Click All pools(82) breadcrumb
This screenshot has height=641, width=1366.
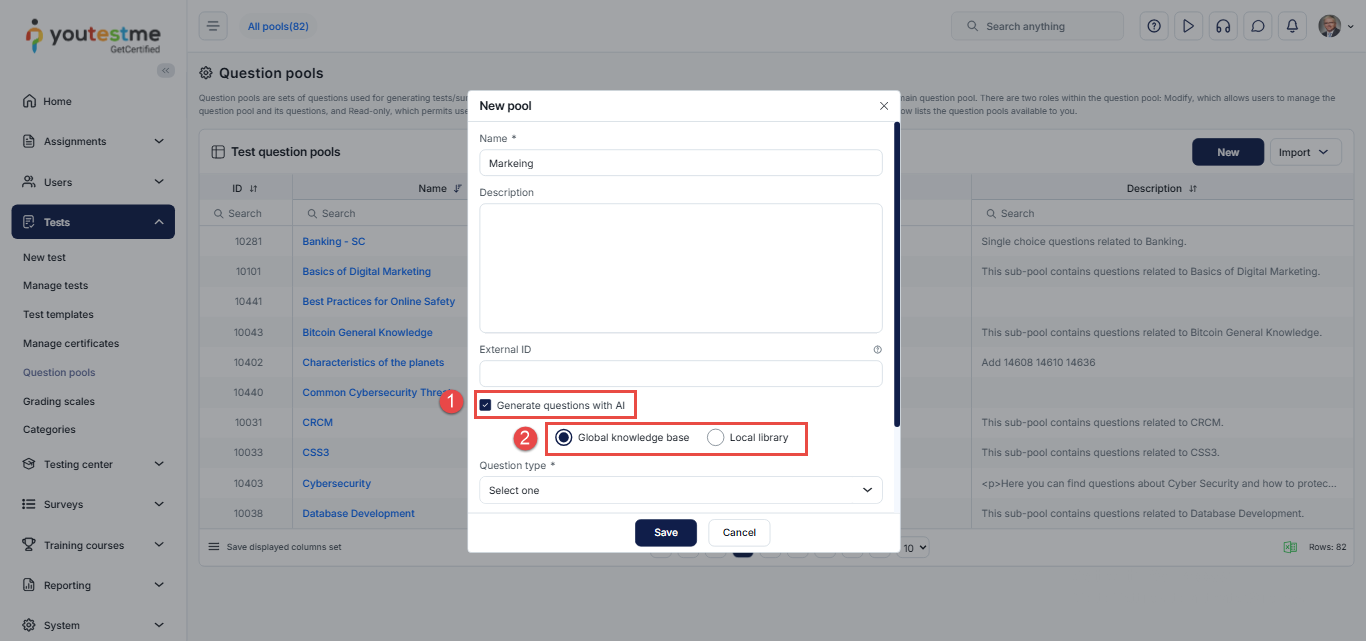pyautogui.click(x=278, y=26)
